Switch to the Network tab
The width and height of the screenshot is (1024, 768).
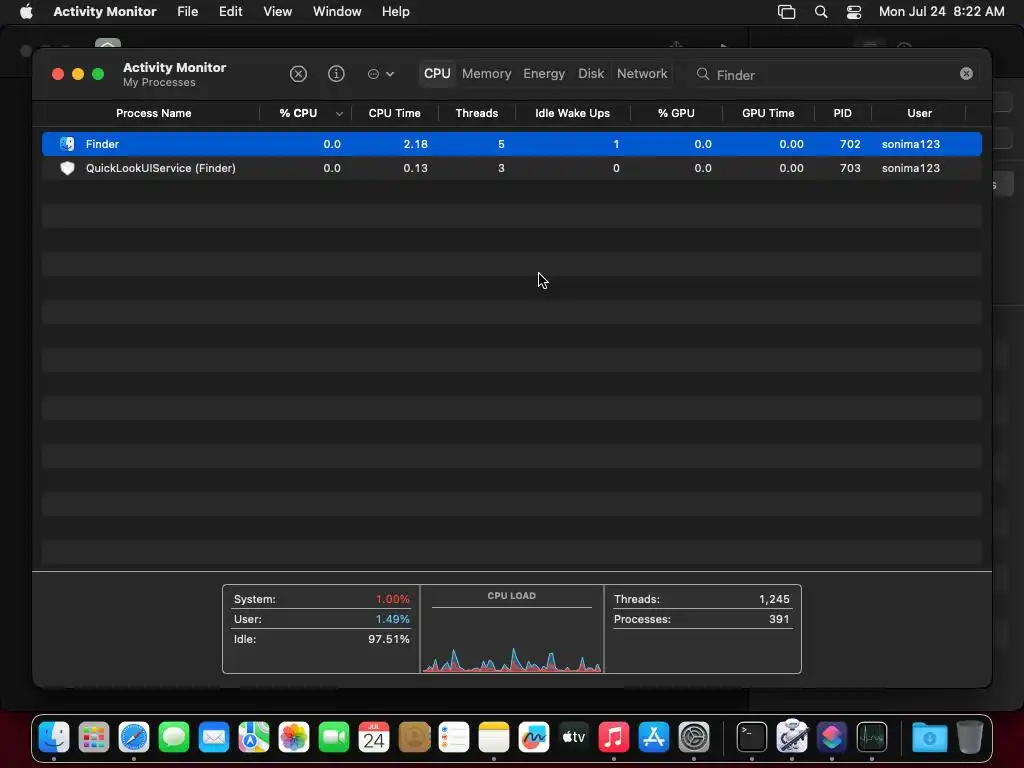pos(642,74)
